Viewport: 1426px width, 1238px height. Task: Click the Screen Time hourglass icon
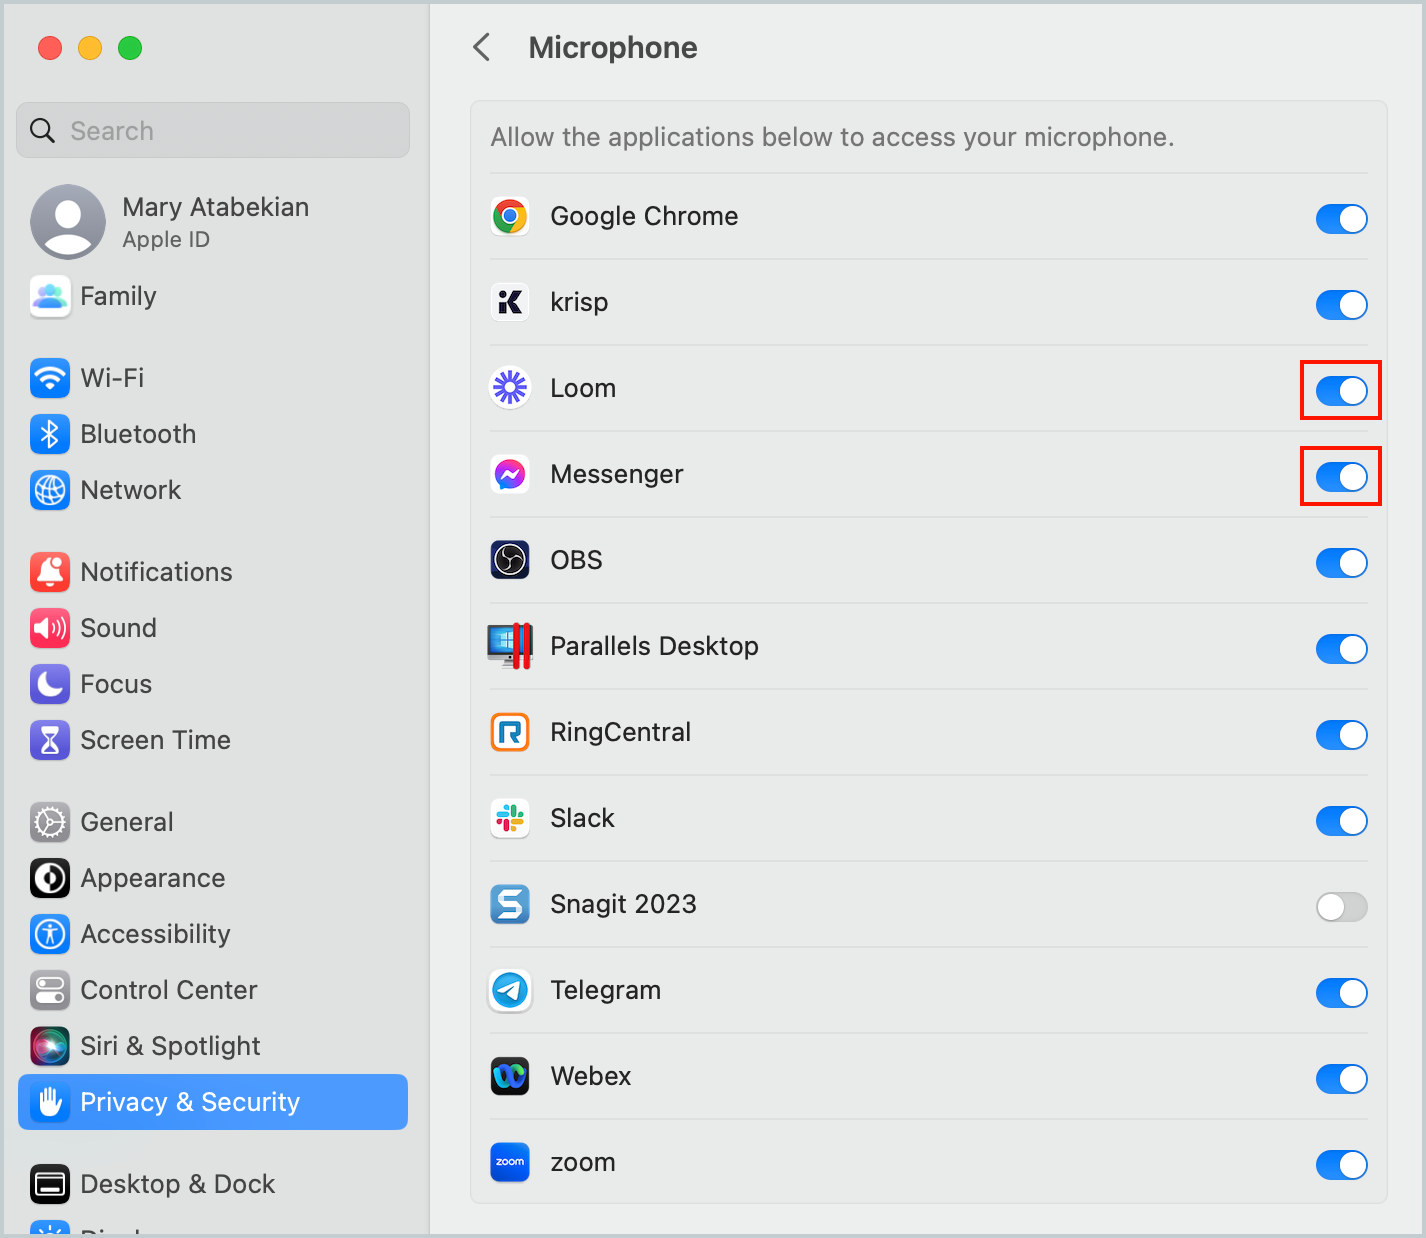[50, 740]
